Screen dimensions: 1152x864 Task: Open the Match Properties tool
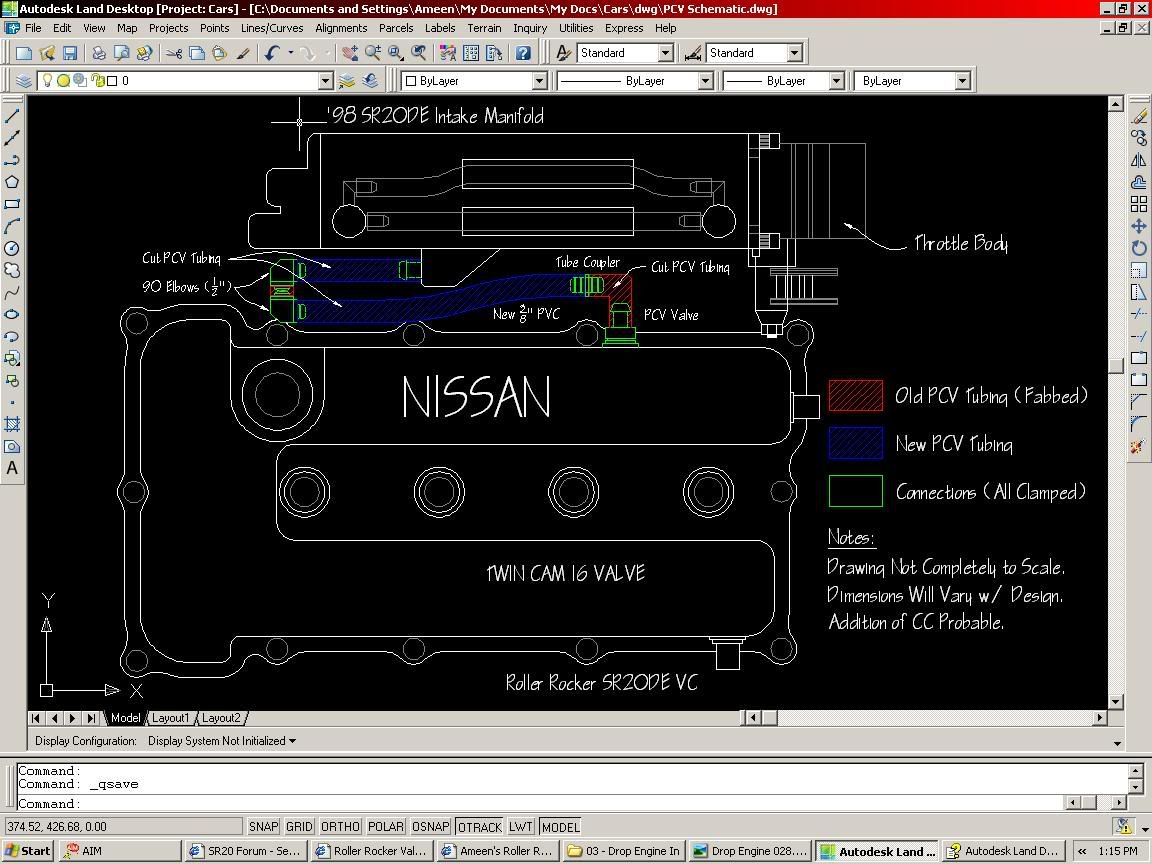coord(240,53)
